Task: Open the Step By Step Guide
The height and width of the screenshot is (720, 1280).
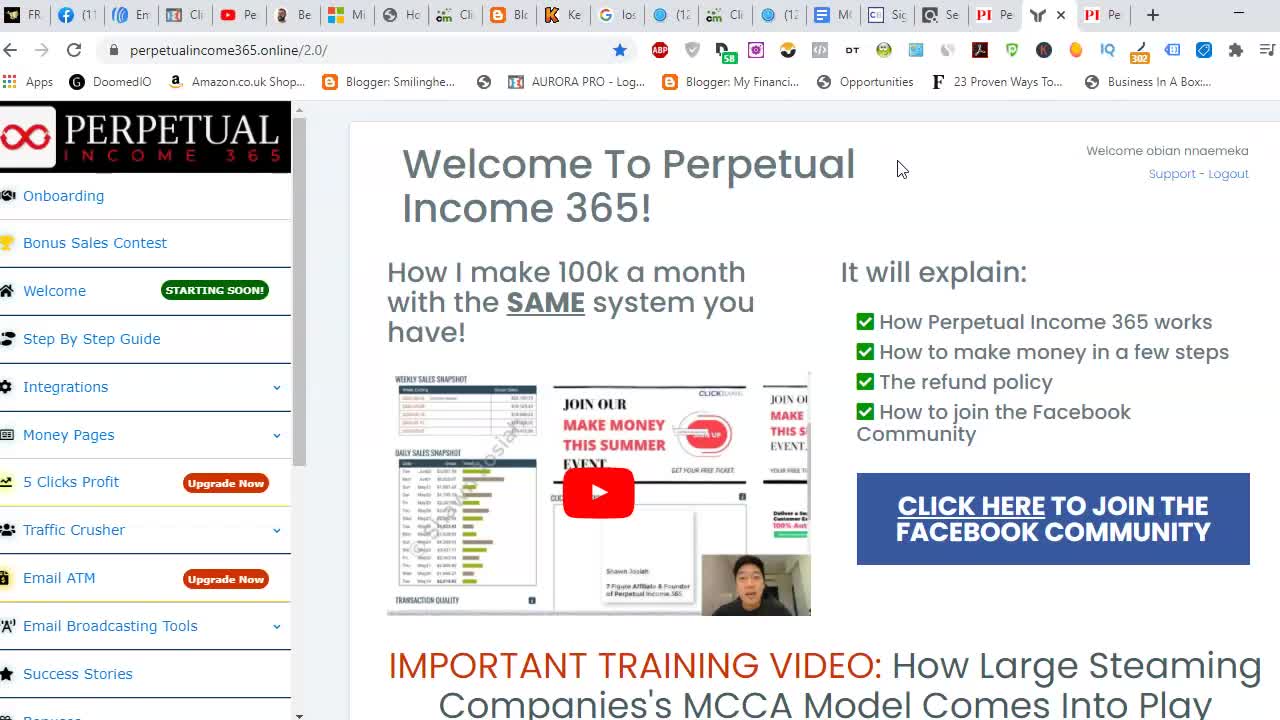Action: point(91,339)
